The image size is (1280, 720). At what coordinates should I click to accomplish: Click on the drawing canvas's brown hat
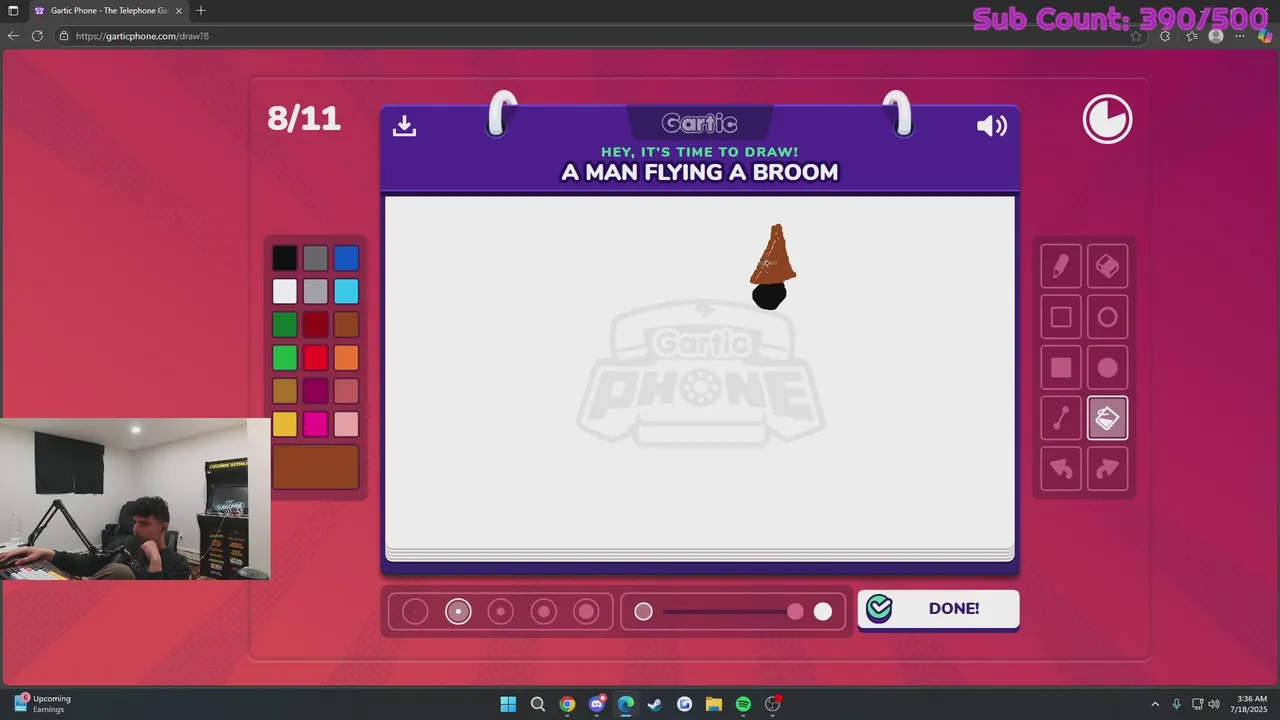pos(774,258)
